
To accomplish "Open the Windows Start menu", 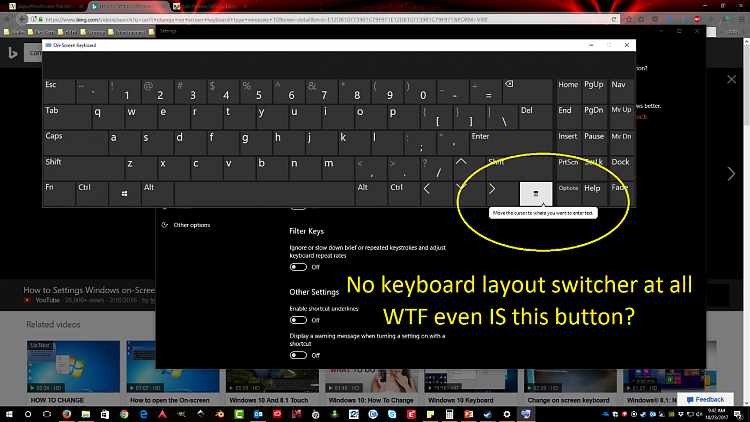I will pos(9,414).
